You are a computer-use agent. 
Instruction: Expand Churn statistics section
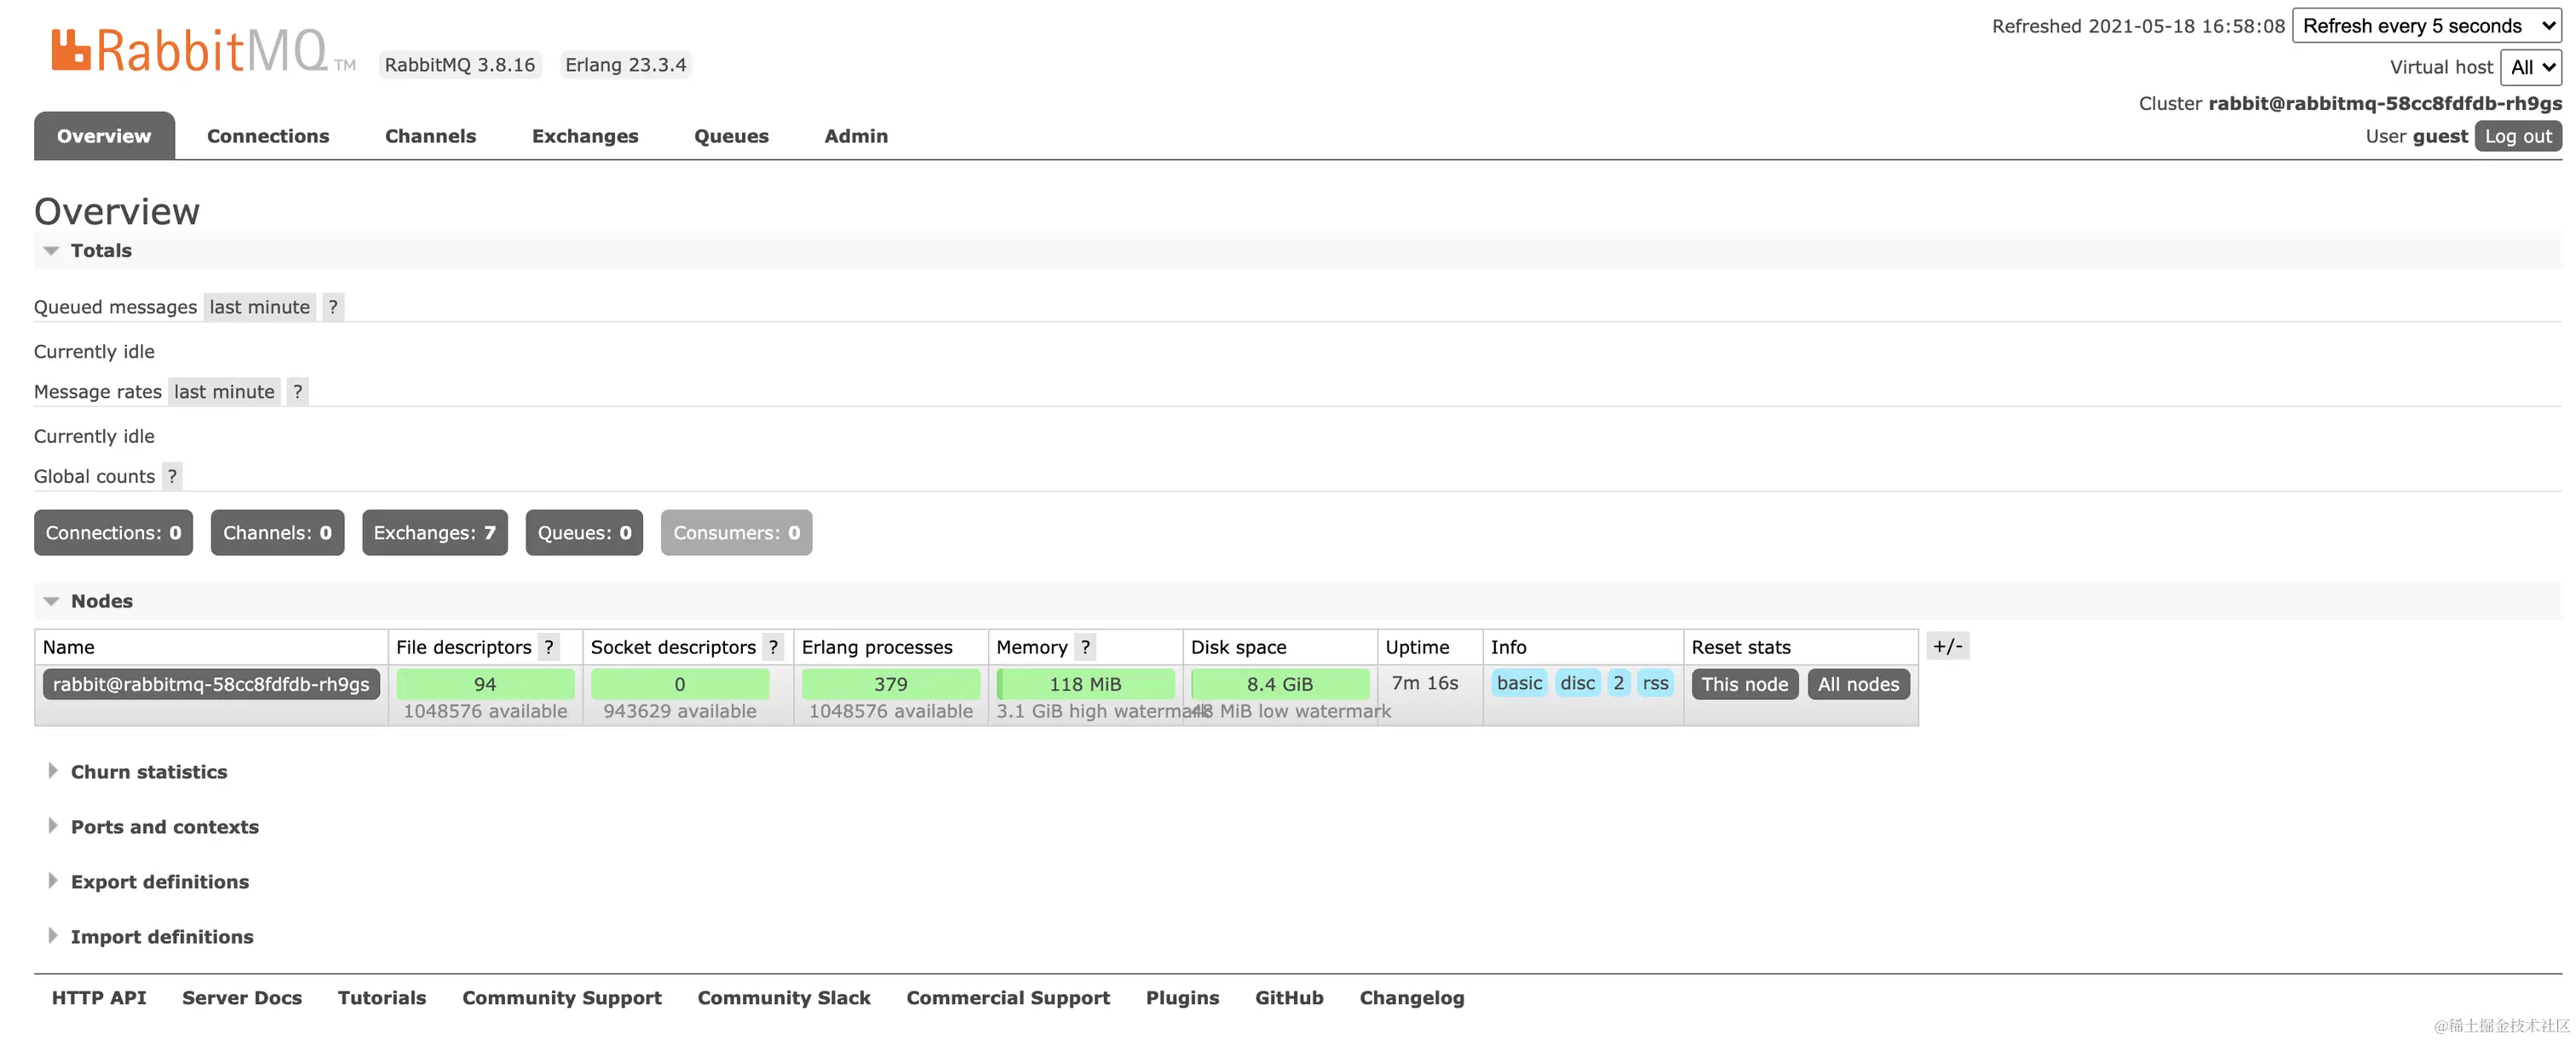click(x=148, y=772)
